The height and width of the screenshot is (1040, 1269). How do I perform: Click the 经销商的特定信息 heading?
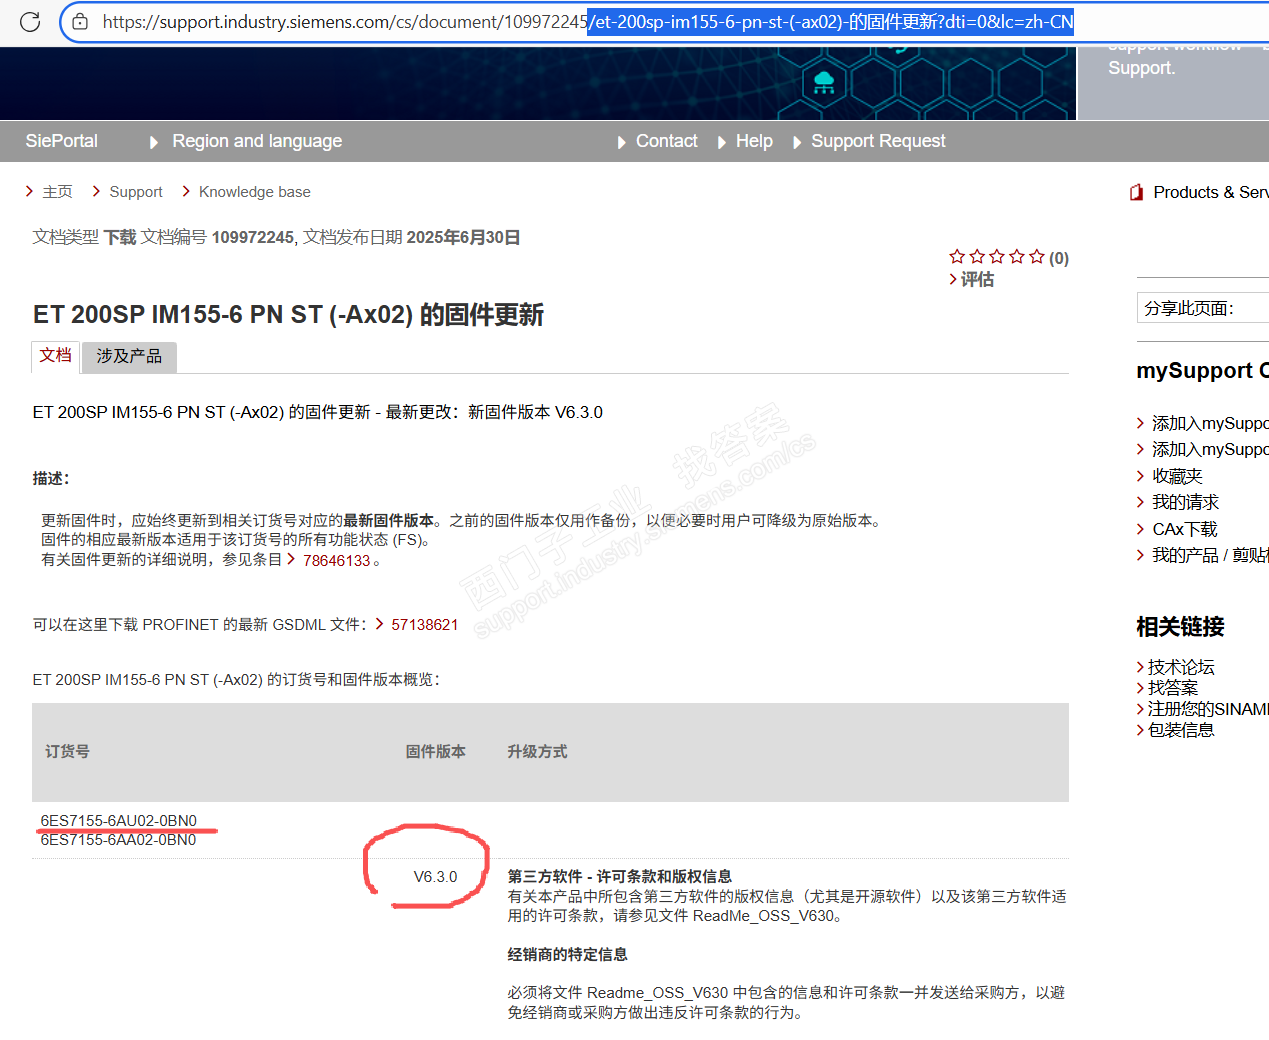[567, 954]
